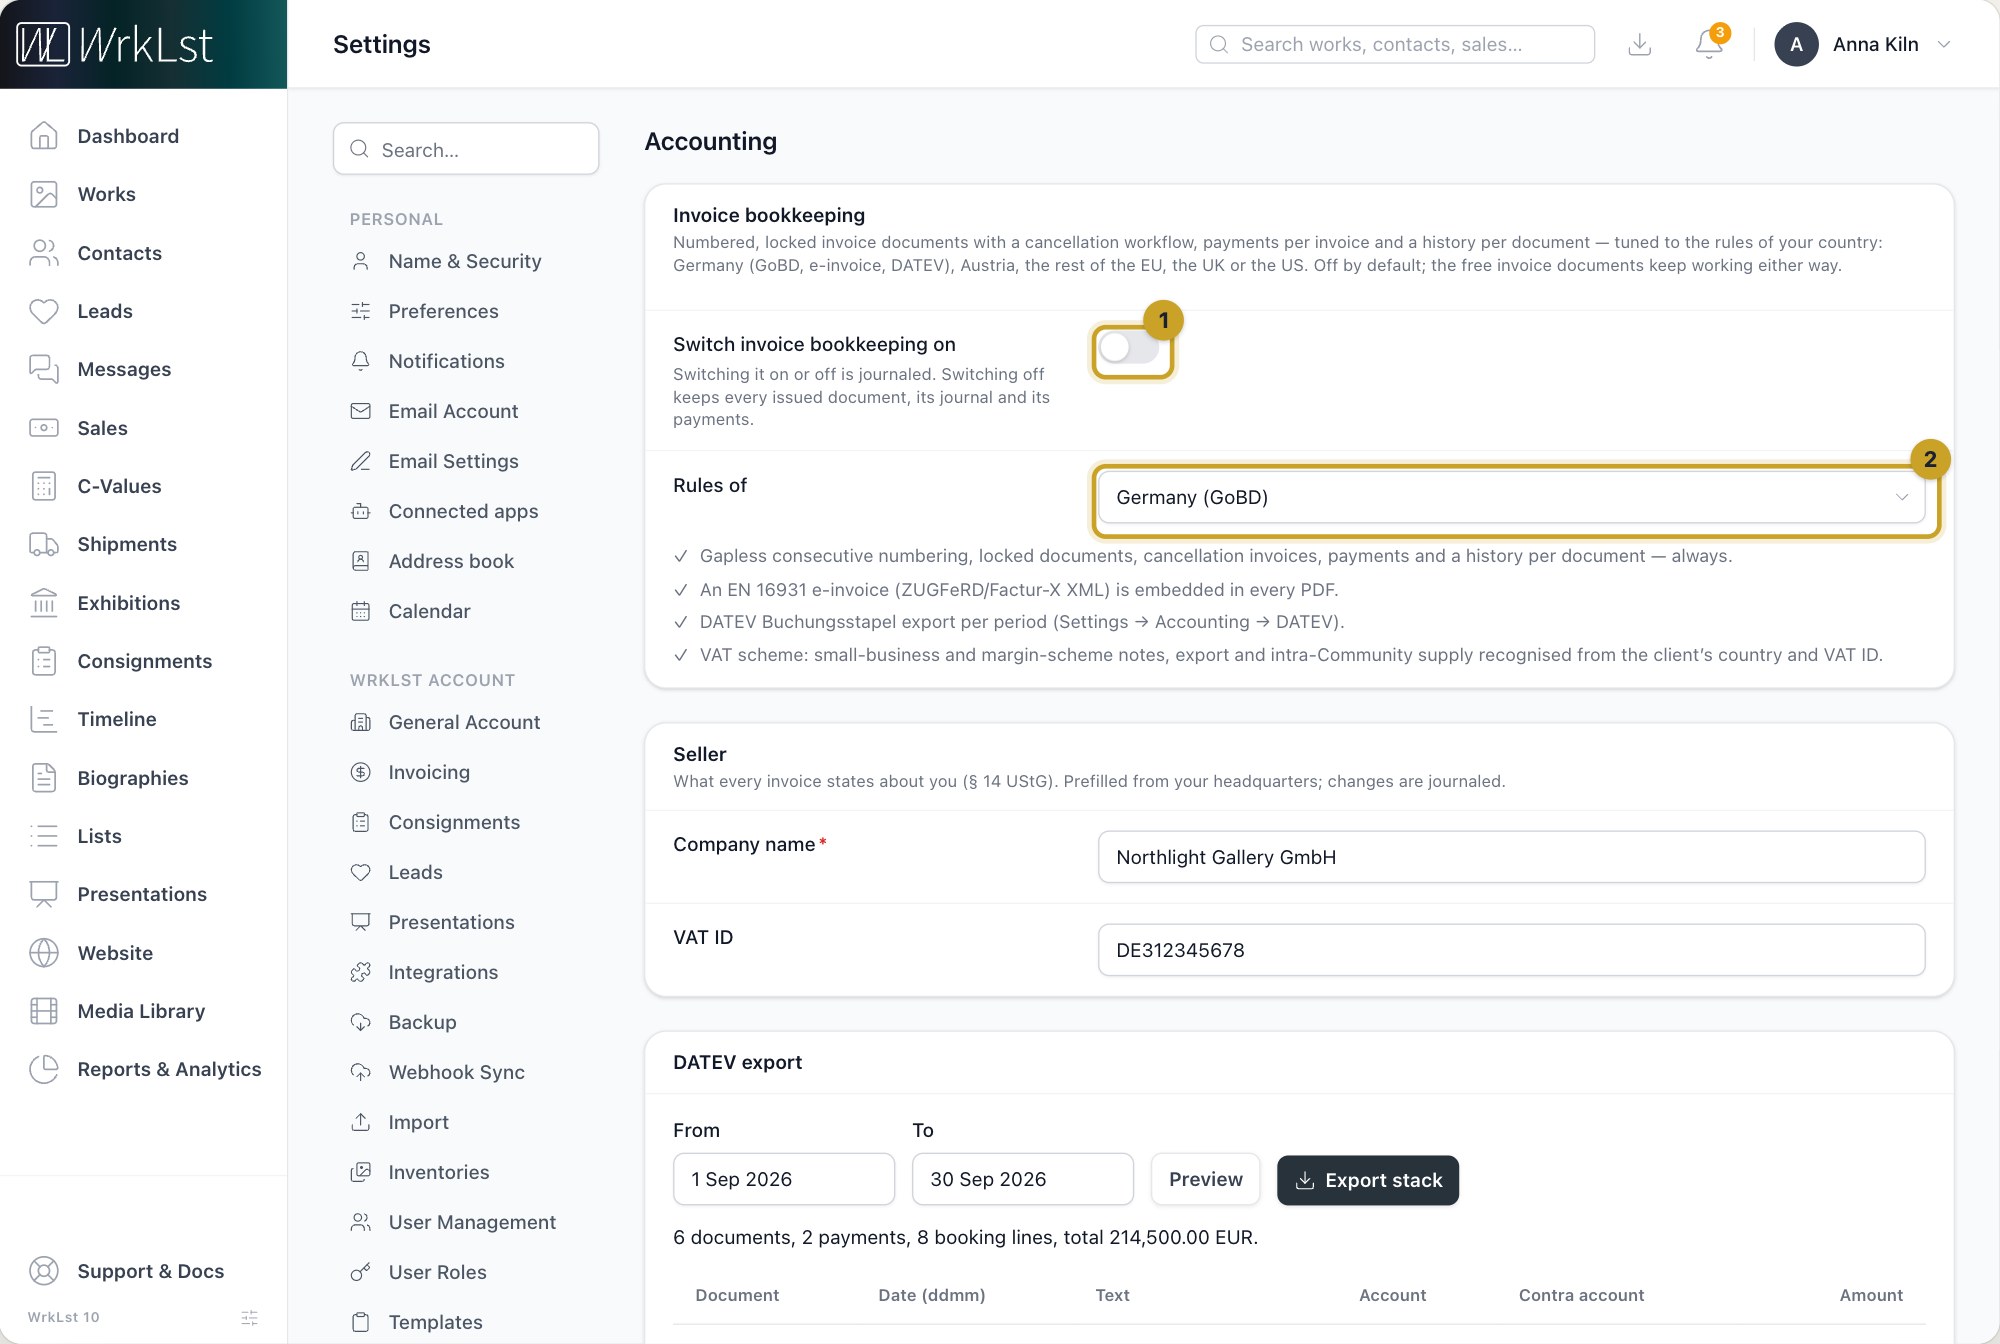
Task: Click the Media Library film icon
Action: [x=44, y=1011]
